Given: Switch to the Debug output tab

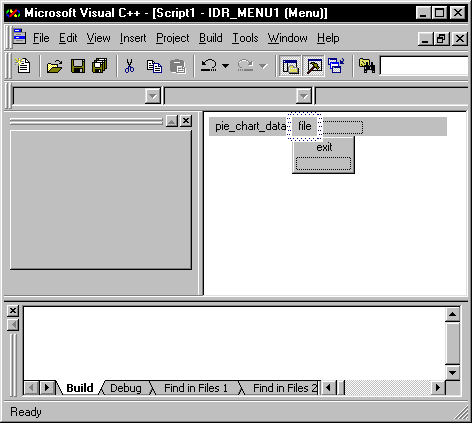Looking at the screenshot, I should pos(126,388).
